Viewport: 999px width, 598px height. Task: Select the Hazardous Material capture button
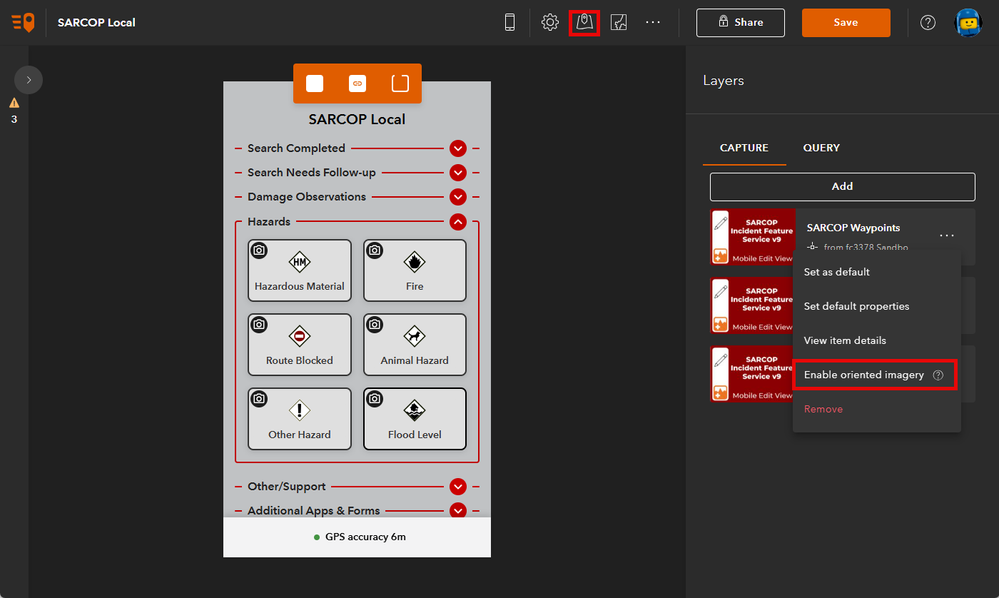point(299,270)
